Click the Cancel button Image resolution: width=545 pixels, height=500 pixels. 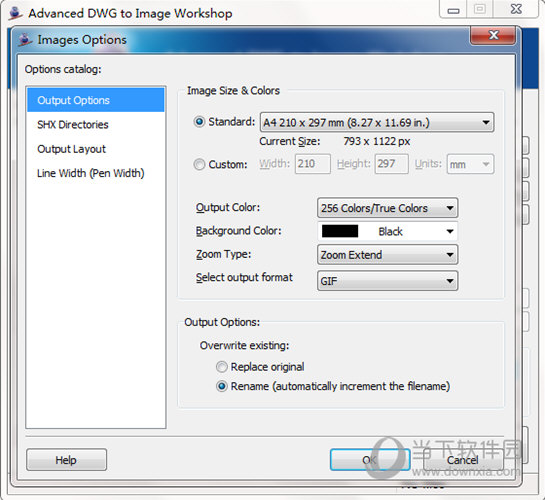pos(463,460)
